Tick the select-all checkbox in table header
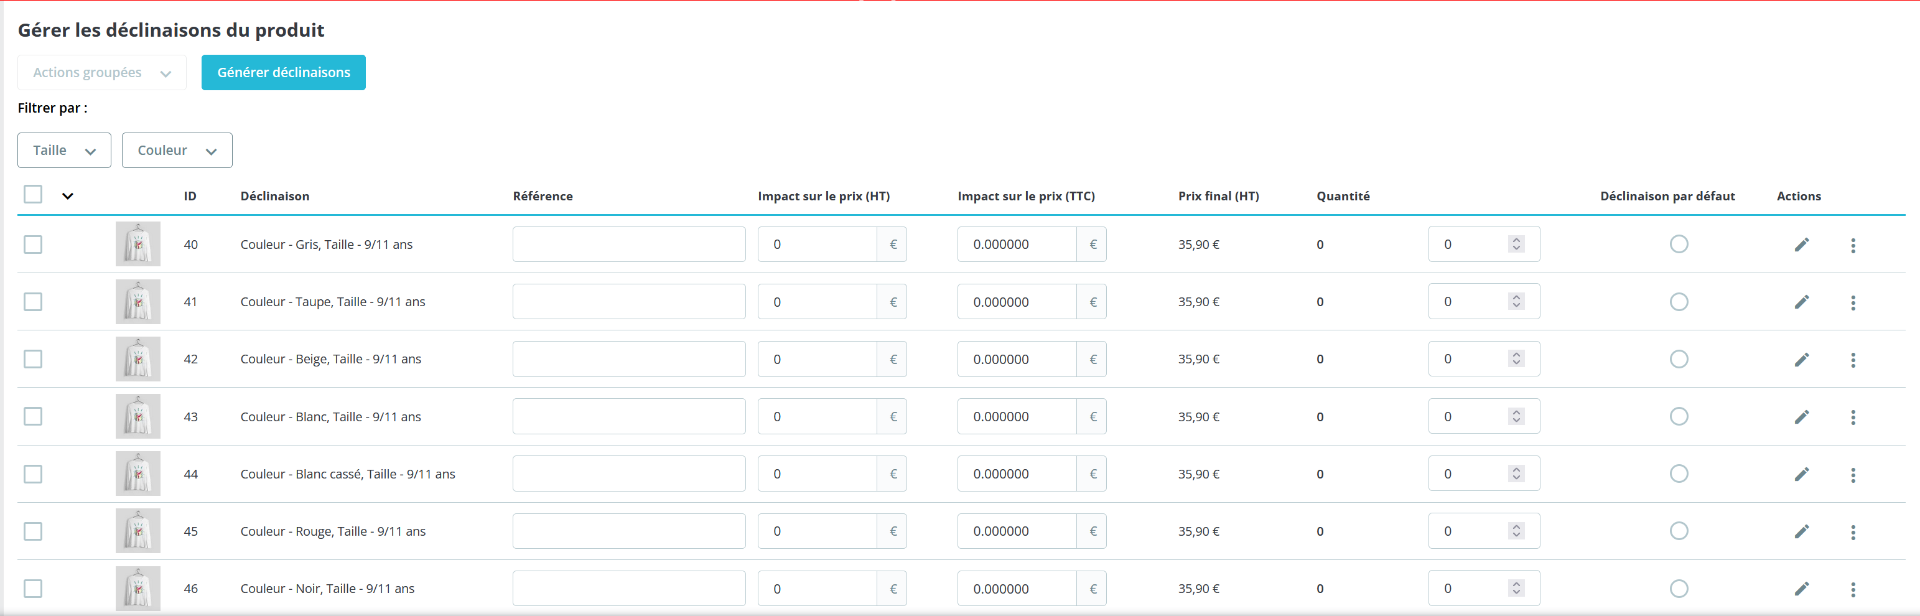The image size is (1920, 616). tap(33, 194)
